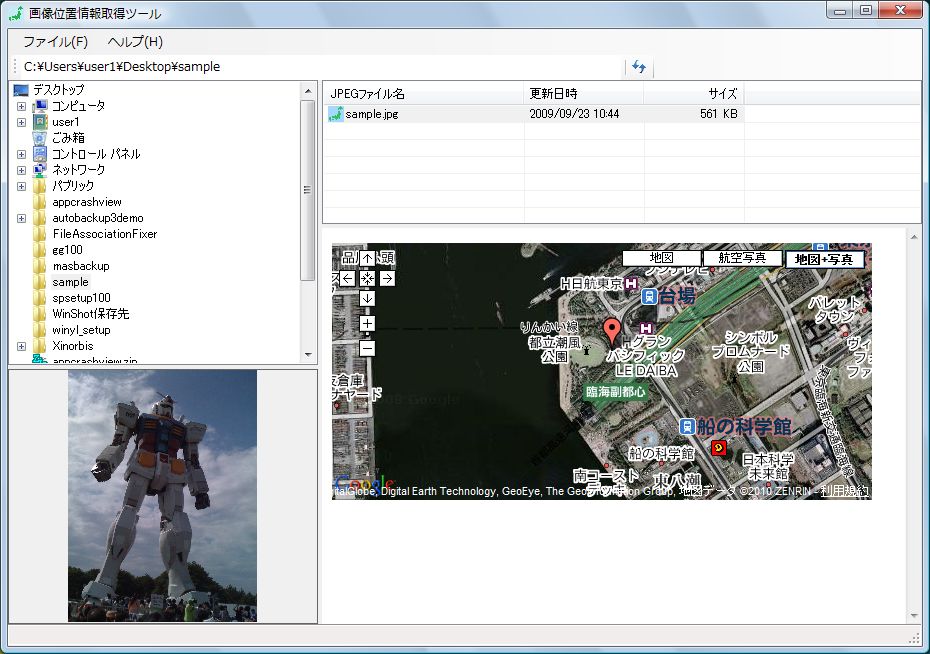The height and width of the screenshot is (654, 930).
Task: Select the FileAssociationFixer folder
Action: (x=104, y=234)
